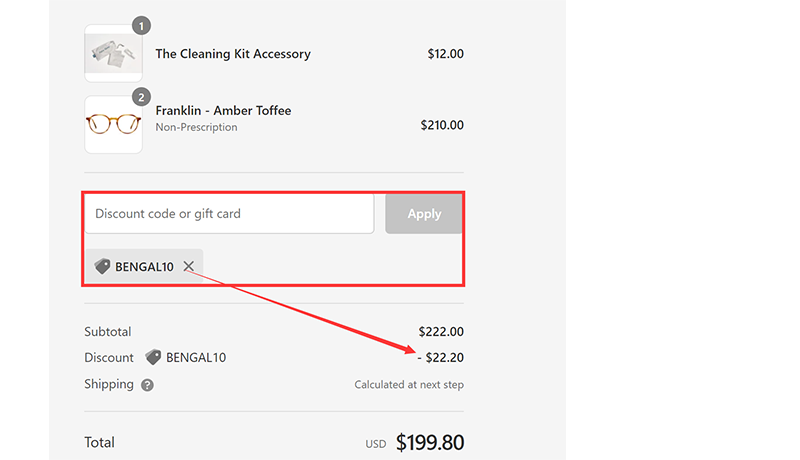Image resolution: width=800 pixels, height=460 pixels.
Task: Remove the BENGAL10 discount code with X
Action: 188,267
